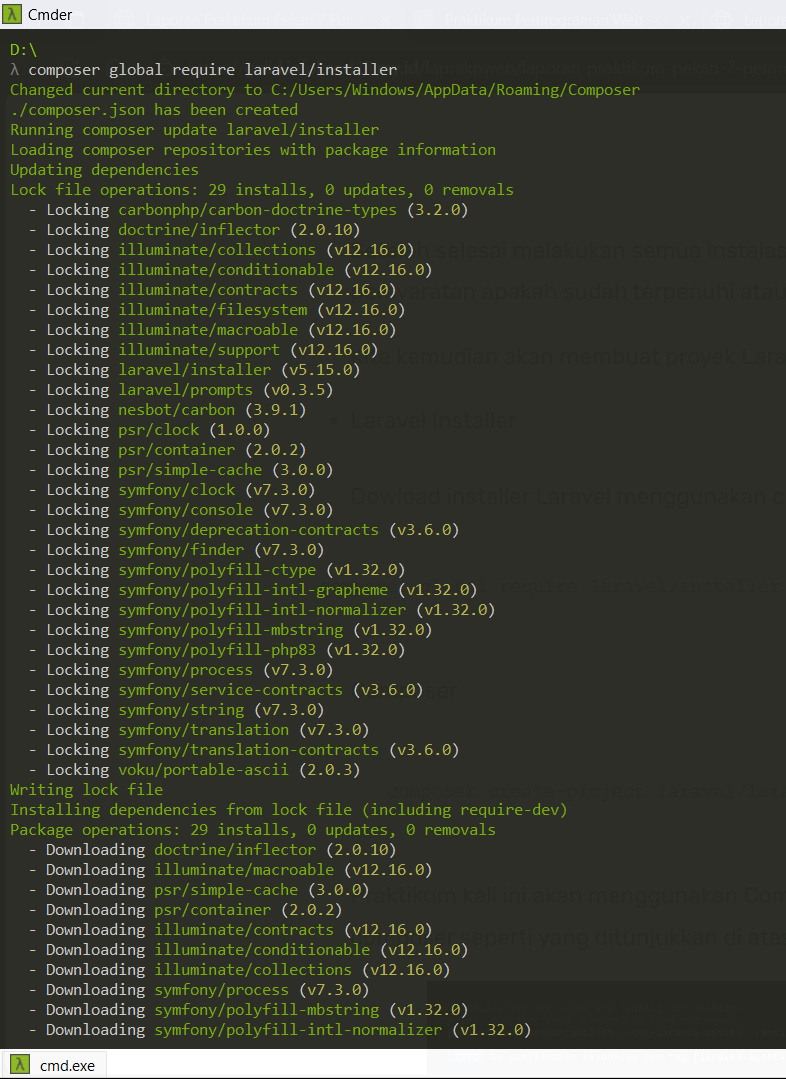Click the 'Package operations' summary line
The width and height of the screenshot is (786, 1079).
coord(253,830)
